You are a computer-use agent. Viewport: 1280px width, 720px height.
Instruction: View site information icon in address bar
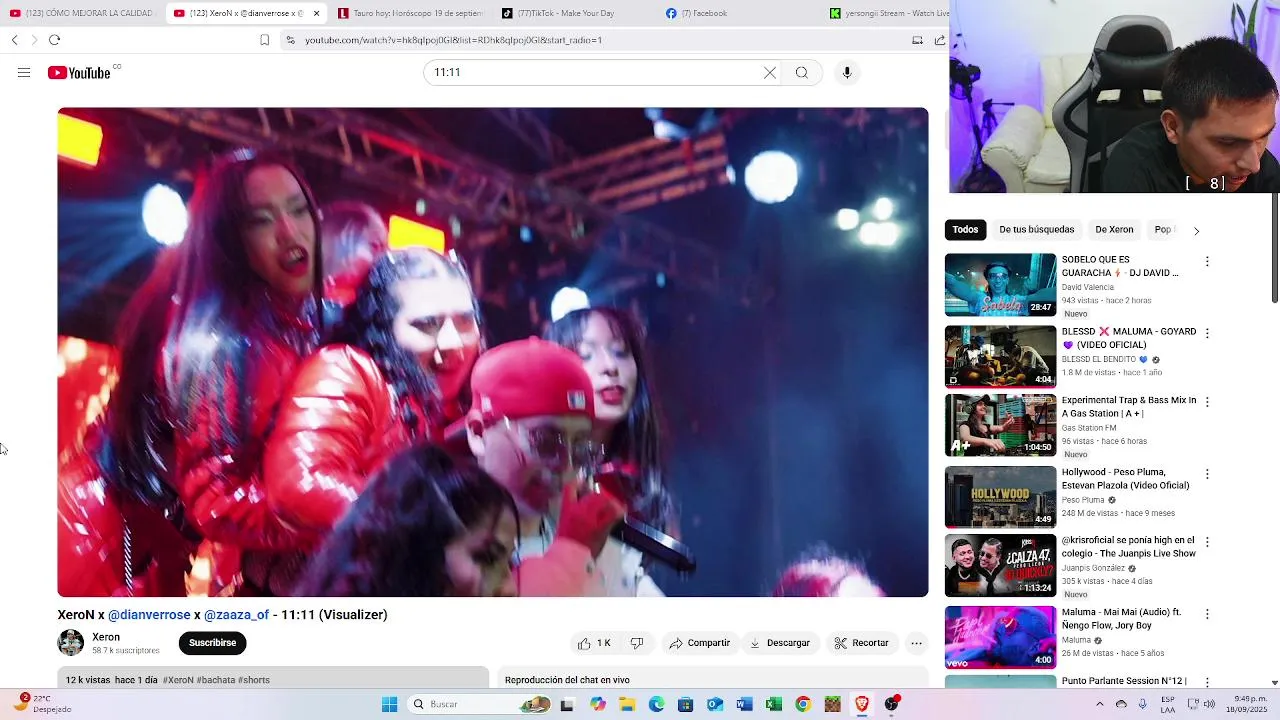290,40
